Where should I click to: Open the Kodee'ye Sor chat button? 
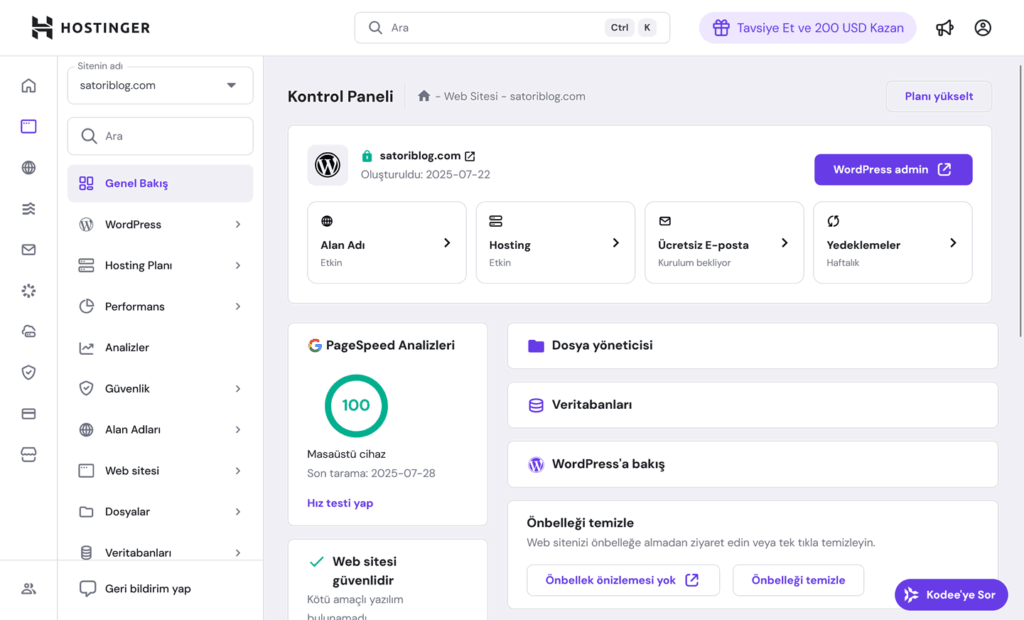pos(951,595)
